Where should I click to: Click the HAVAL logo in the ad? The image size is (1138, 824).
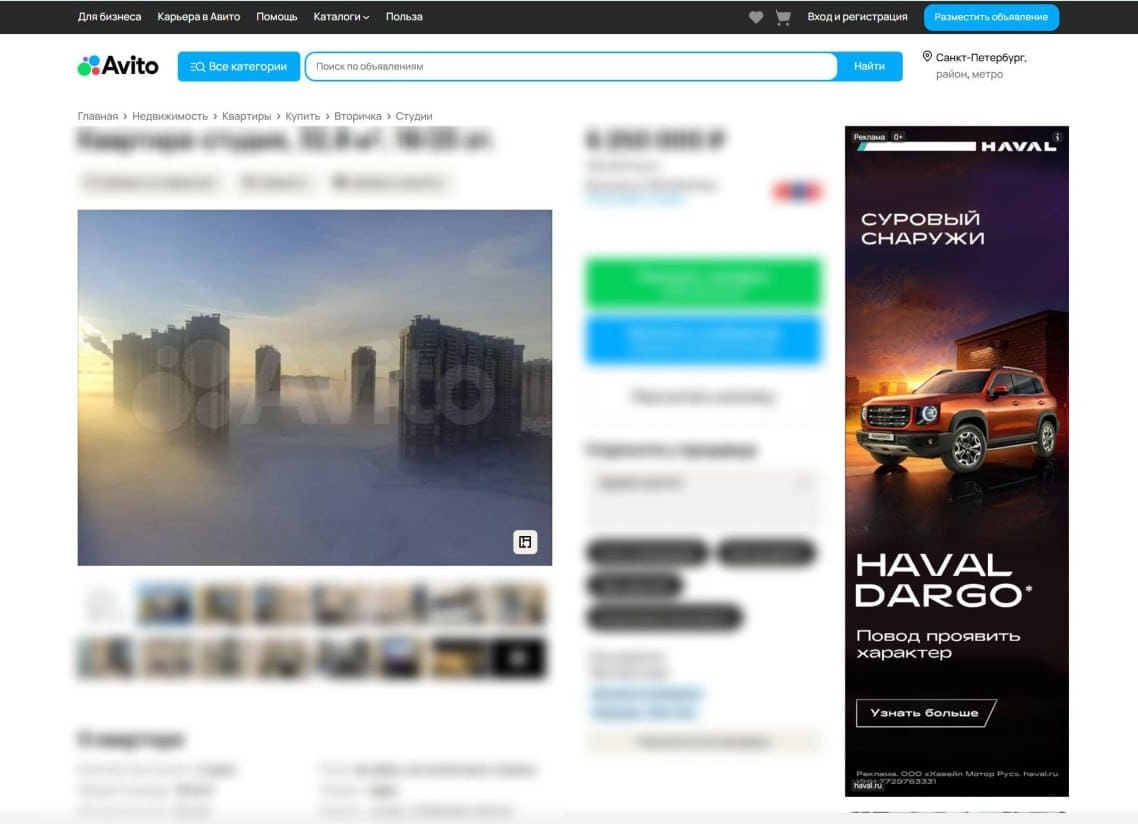click(1018, 146)
